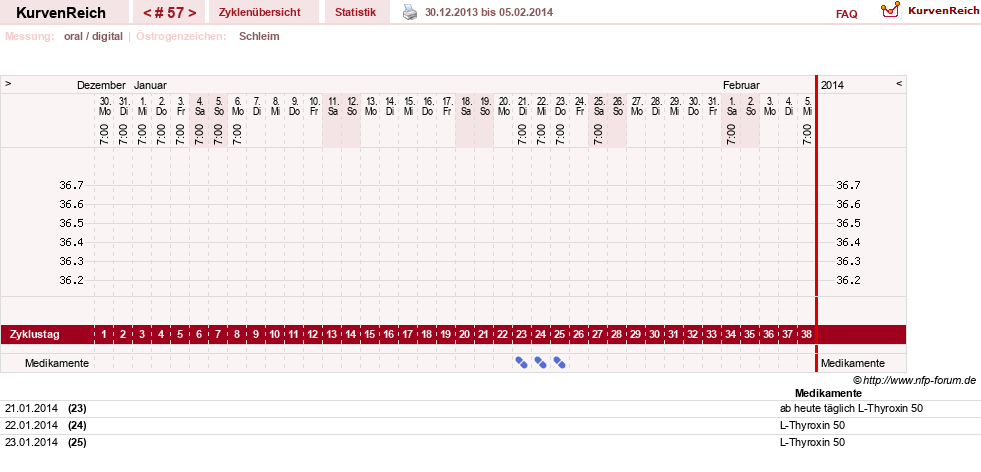Viewport: 981px width, 472px height.
Task: Click the 22.01.2014 note row date
Action: coord(31,425)
